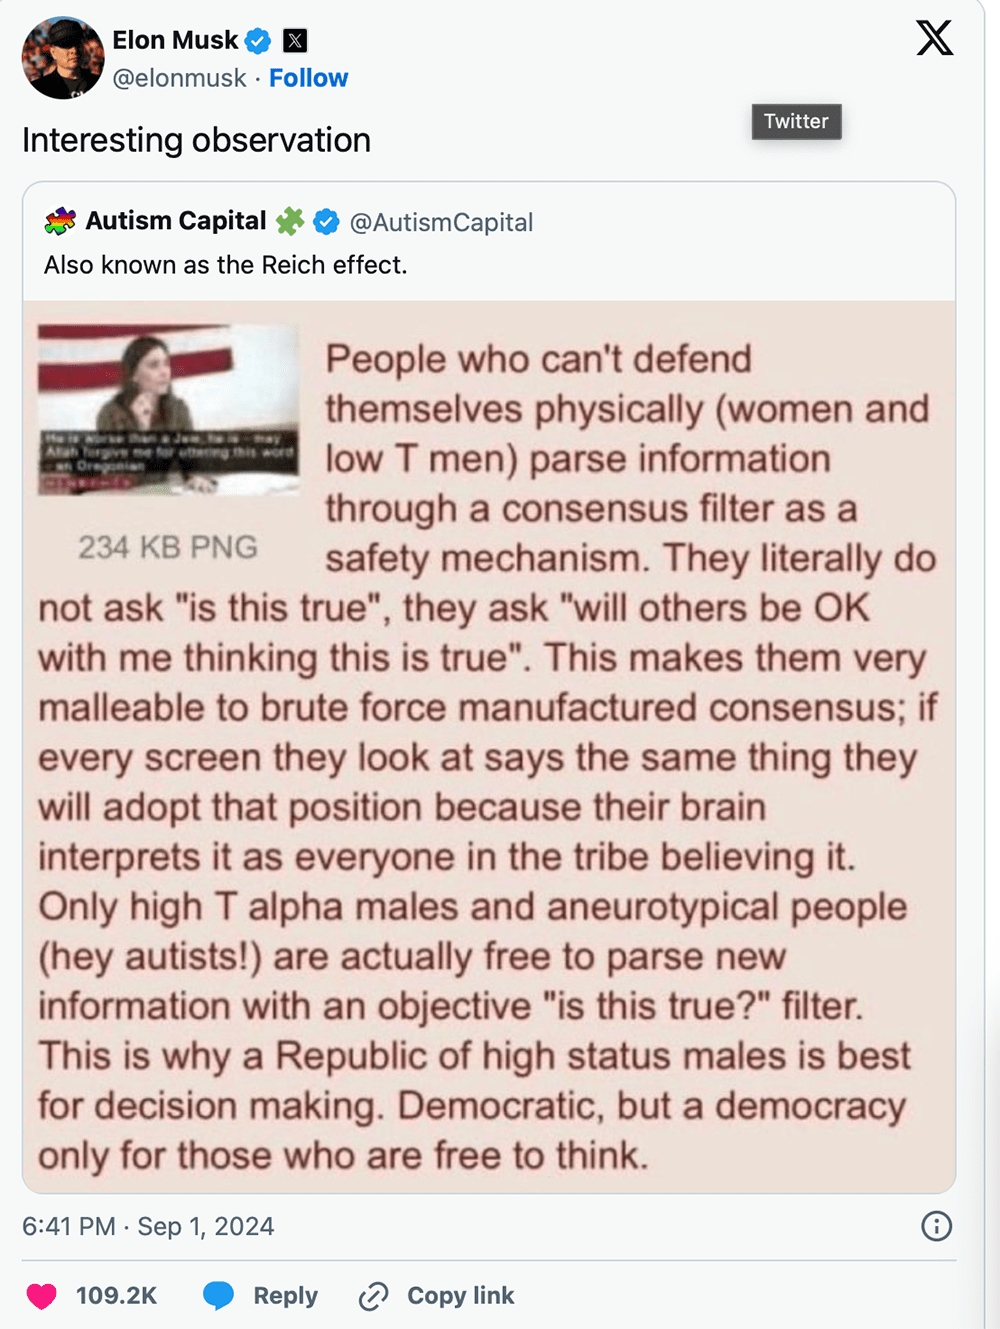
Task: Open the @AutismCapital handle link
Action: coord(443,222)
